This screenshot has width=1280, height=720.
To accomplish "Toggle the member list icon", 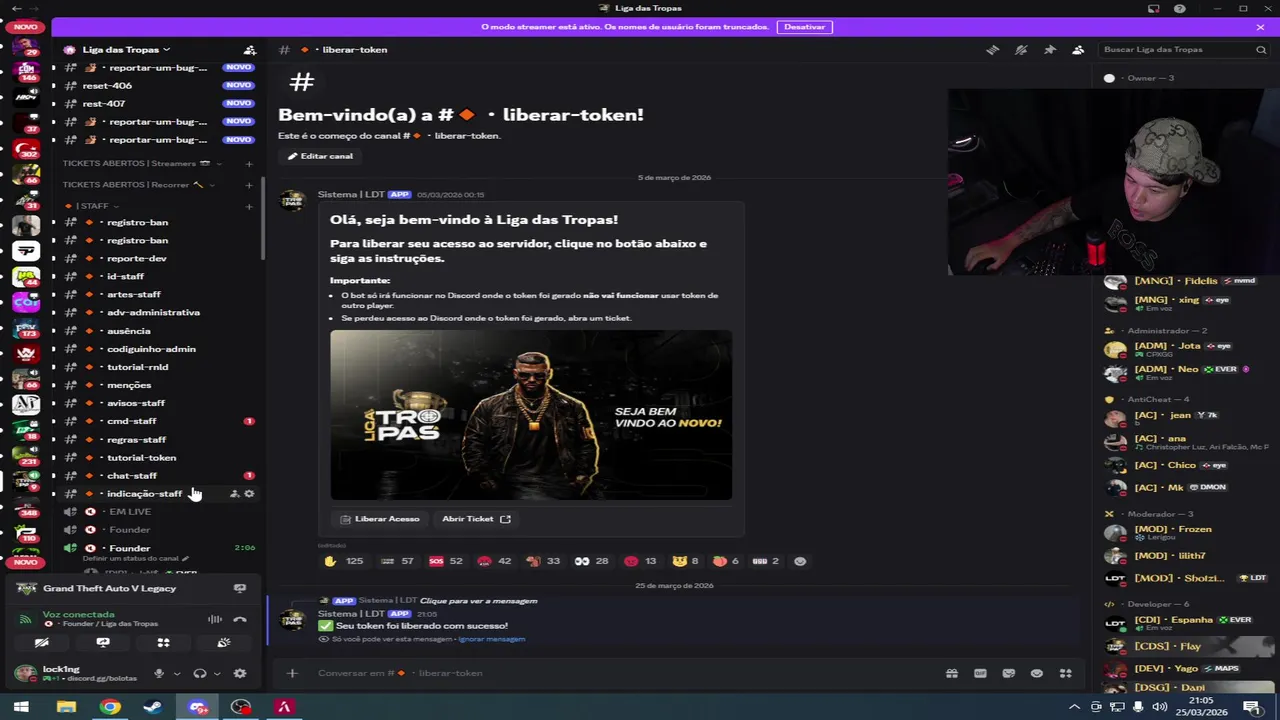I will coord(1078,50).
